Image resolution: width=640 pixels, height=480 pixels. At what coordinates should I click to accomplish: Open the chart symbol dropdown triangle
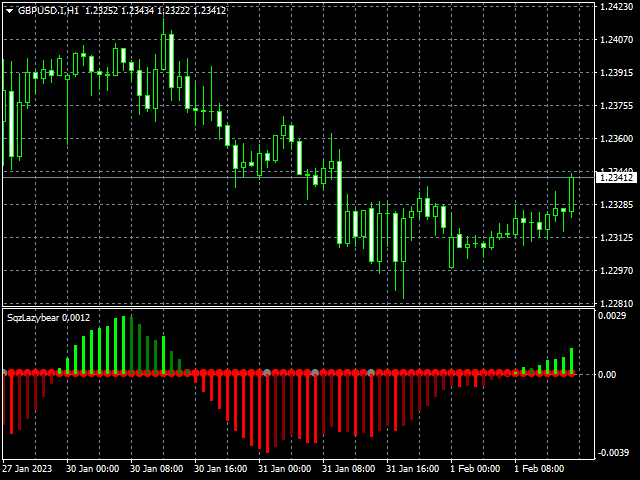pos(9,11)
